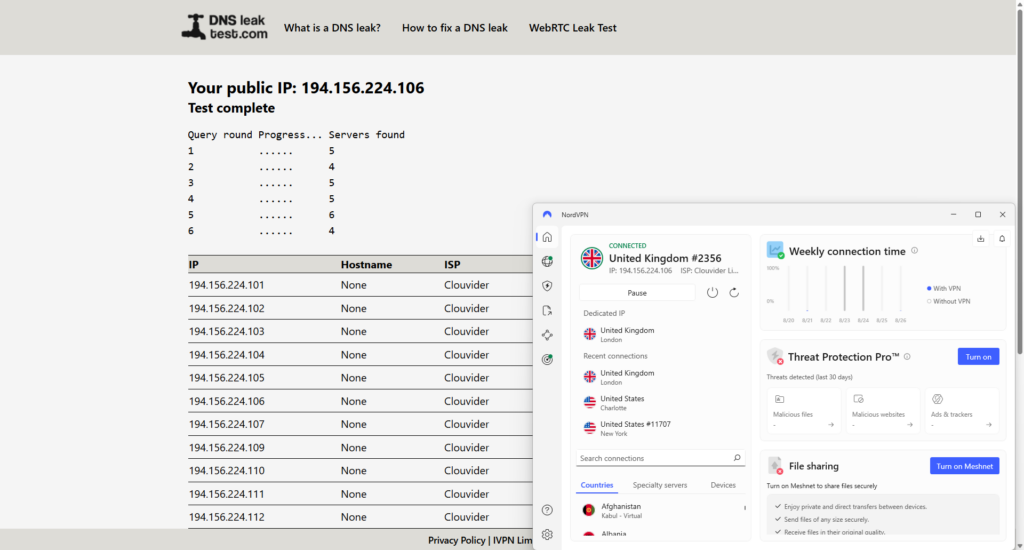Open the Meshnet sidebar icon

[547, 335]
